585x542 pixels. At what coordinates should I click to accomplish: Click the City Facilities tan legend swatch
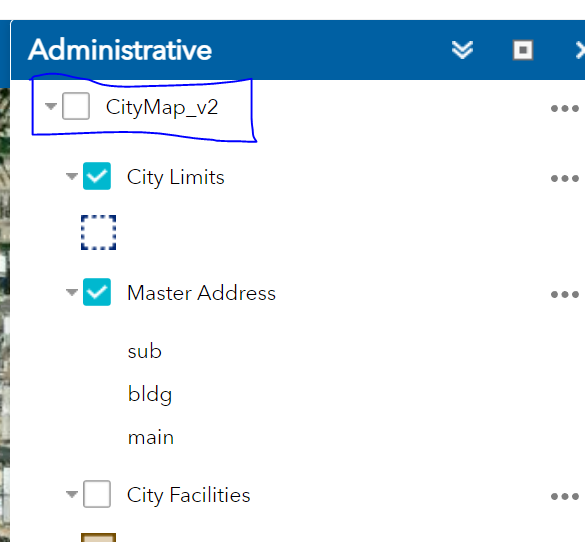click(98, 538)
